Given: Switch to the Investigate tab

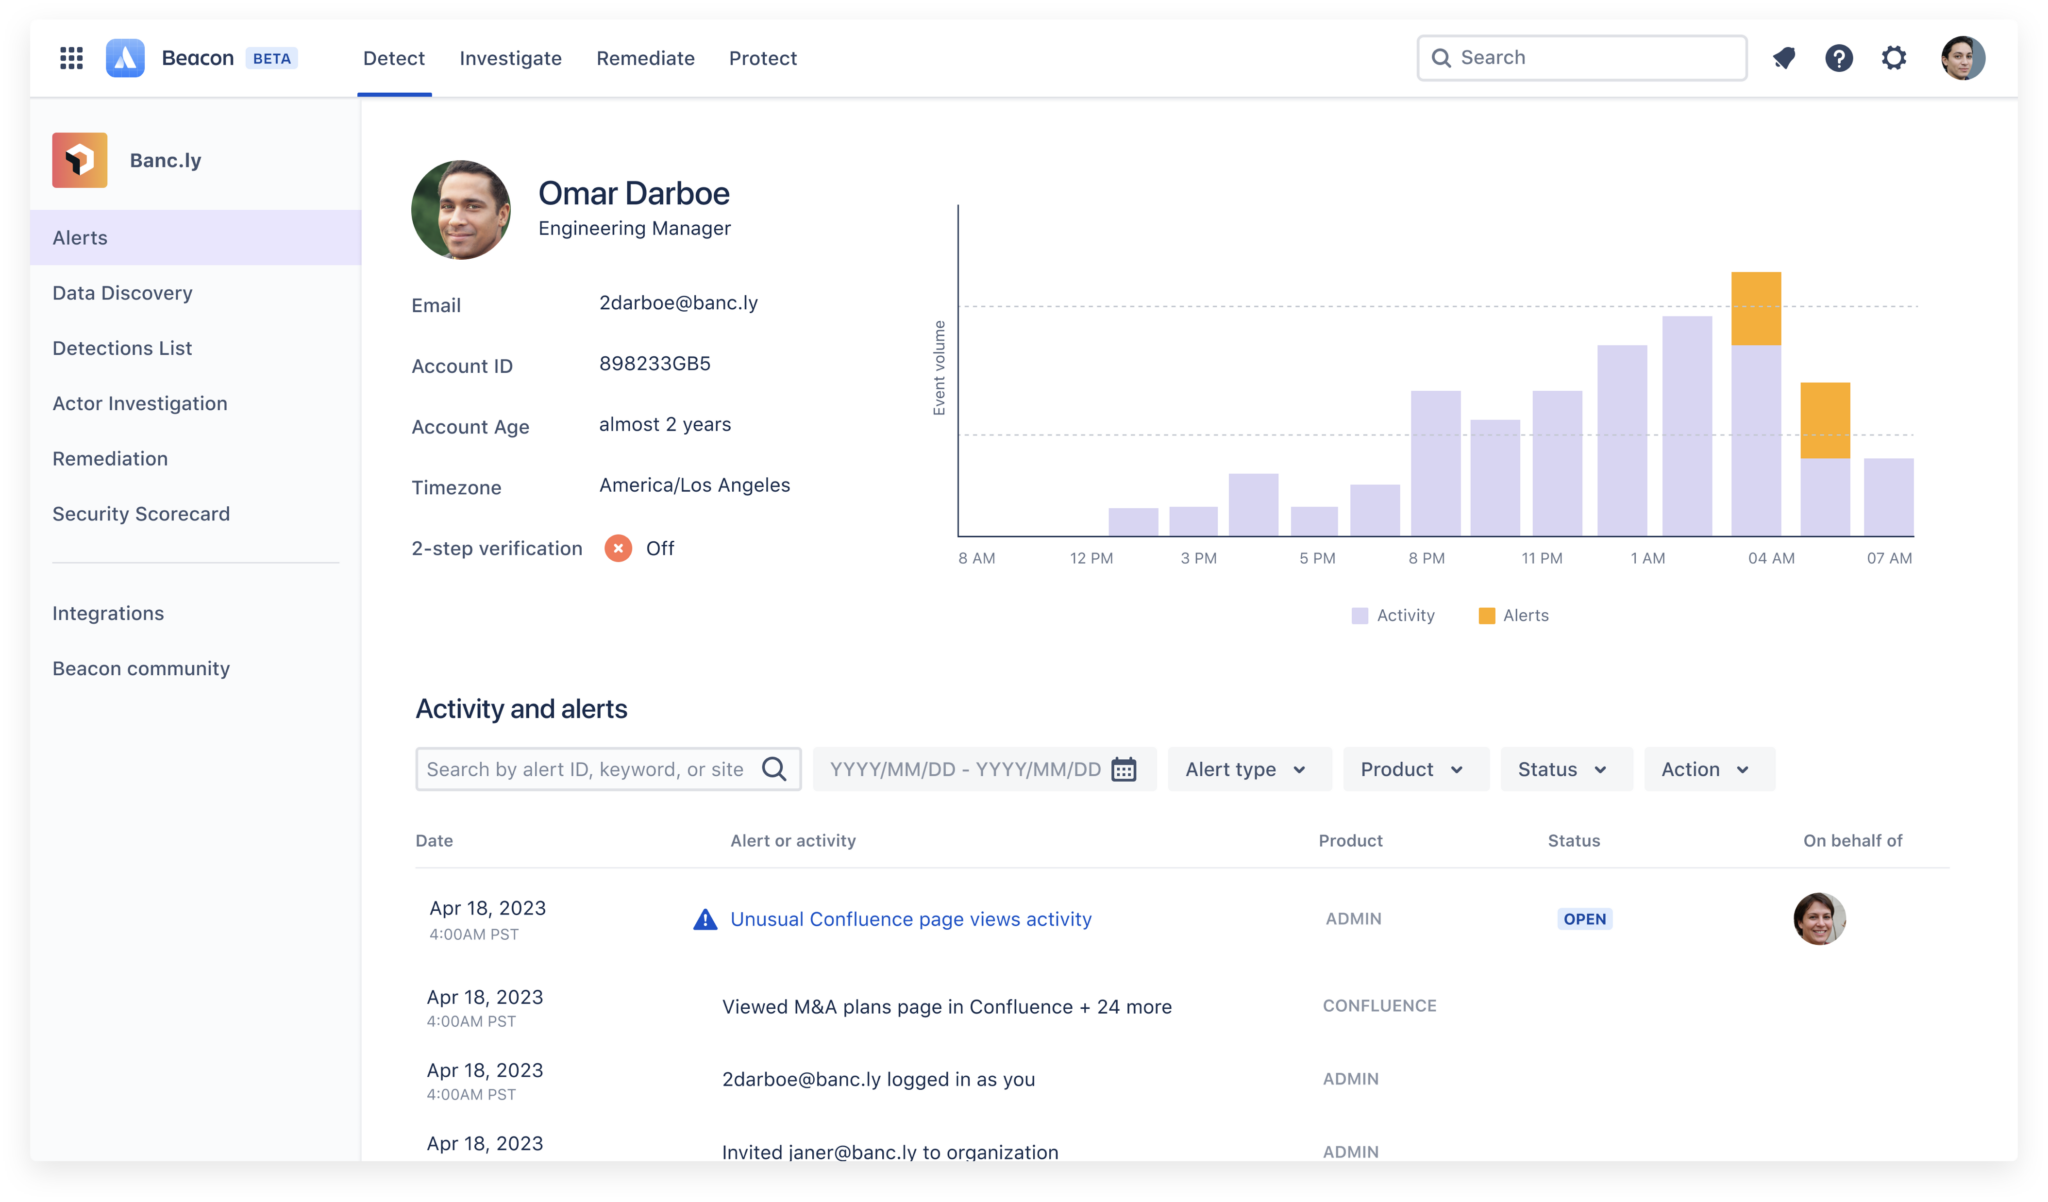Looking at the screenshot, I should pyautogui.click(x=510, y=58).
